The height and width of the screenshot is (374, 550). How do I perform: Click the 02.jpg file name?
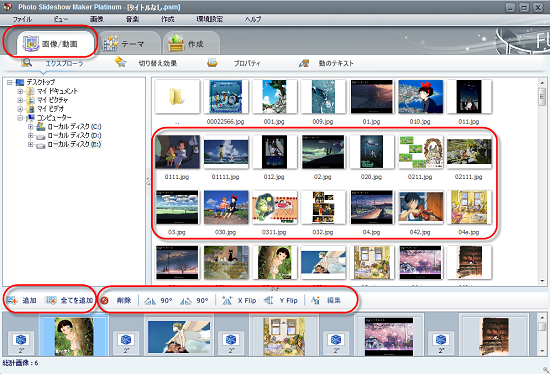[323, 177]
